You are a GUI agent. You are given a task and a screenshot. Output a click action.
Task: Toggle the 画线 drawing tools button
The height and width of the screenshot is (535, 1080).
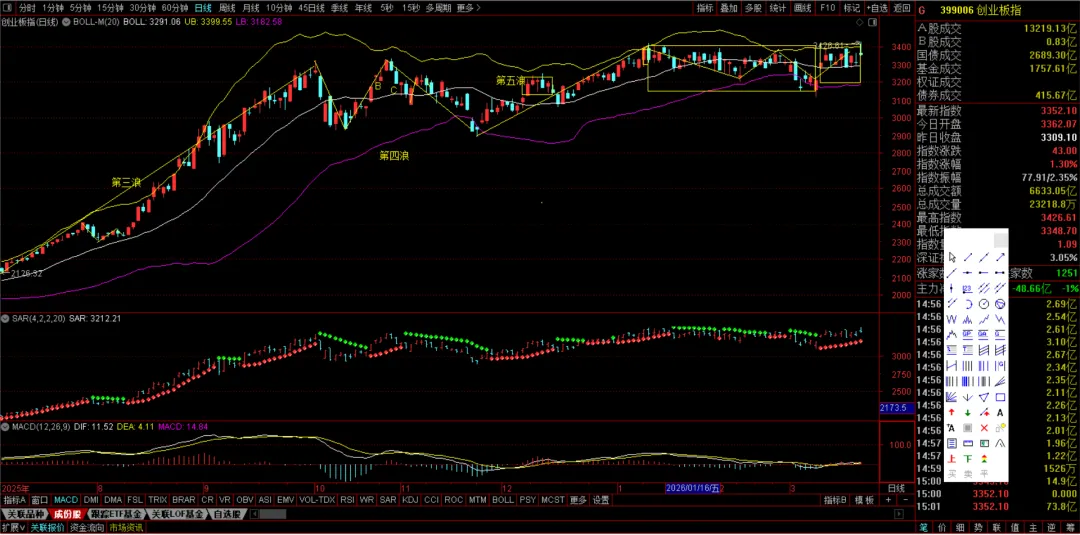[x=803, y=8]
